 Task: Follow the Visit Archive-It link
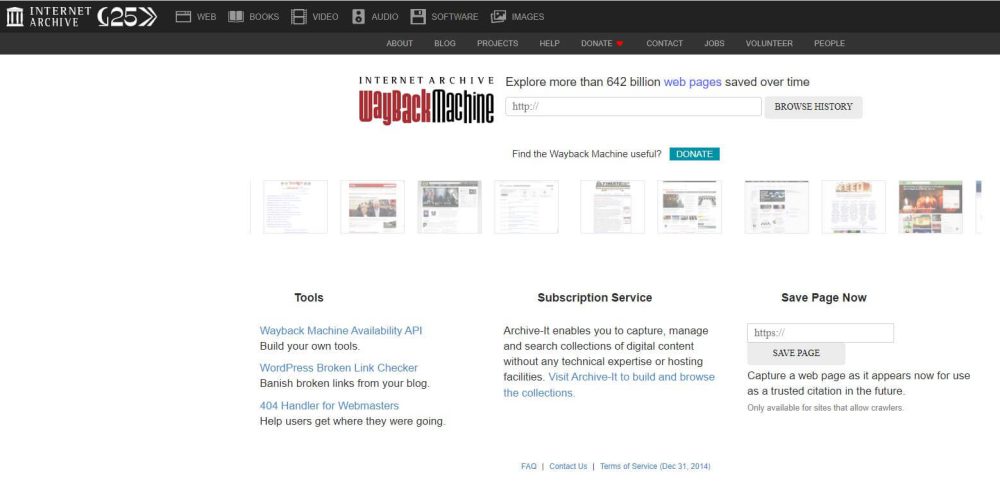coord(609,385)
